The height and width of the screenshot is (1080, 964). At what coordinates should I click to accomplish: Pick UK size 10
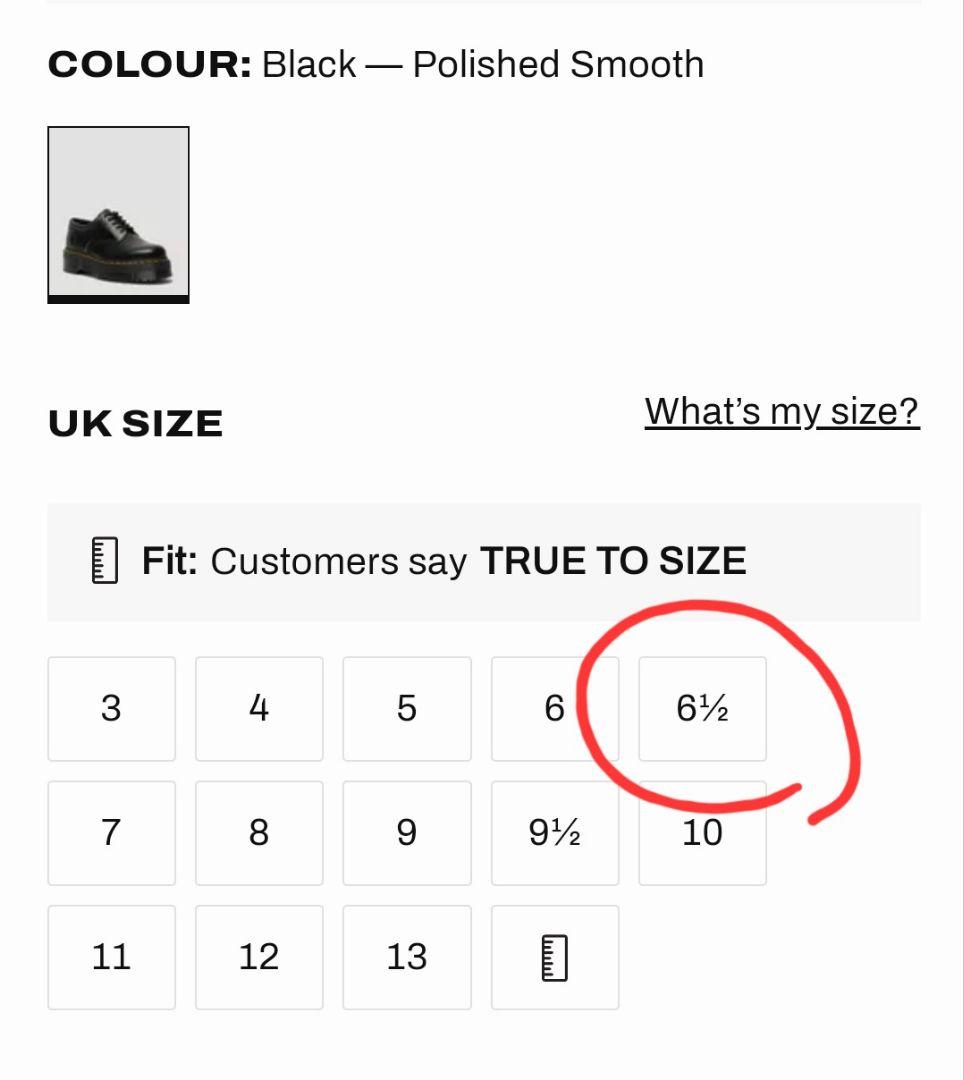[x=702, y=832]
